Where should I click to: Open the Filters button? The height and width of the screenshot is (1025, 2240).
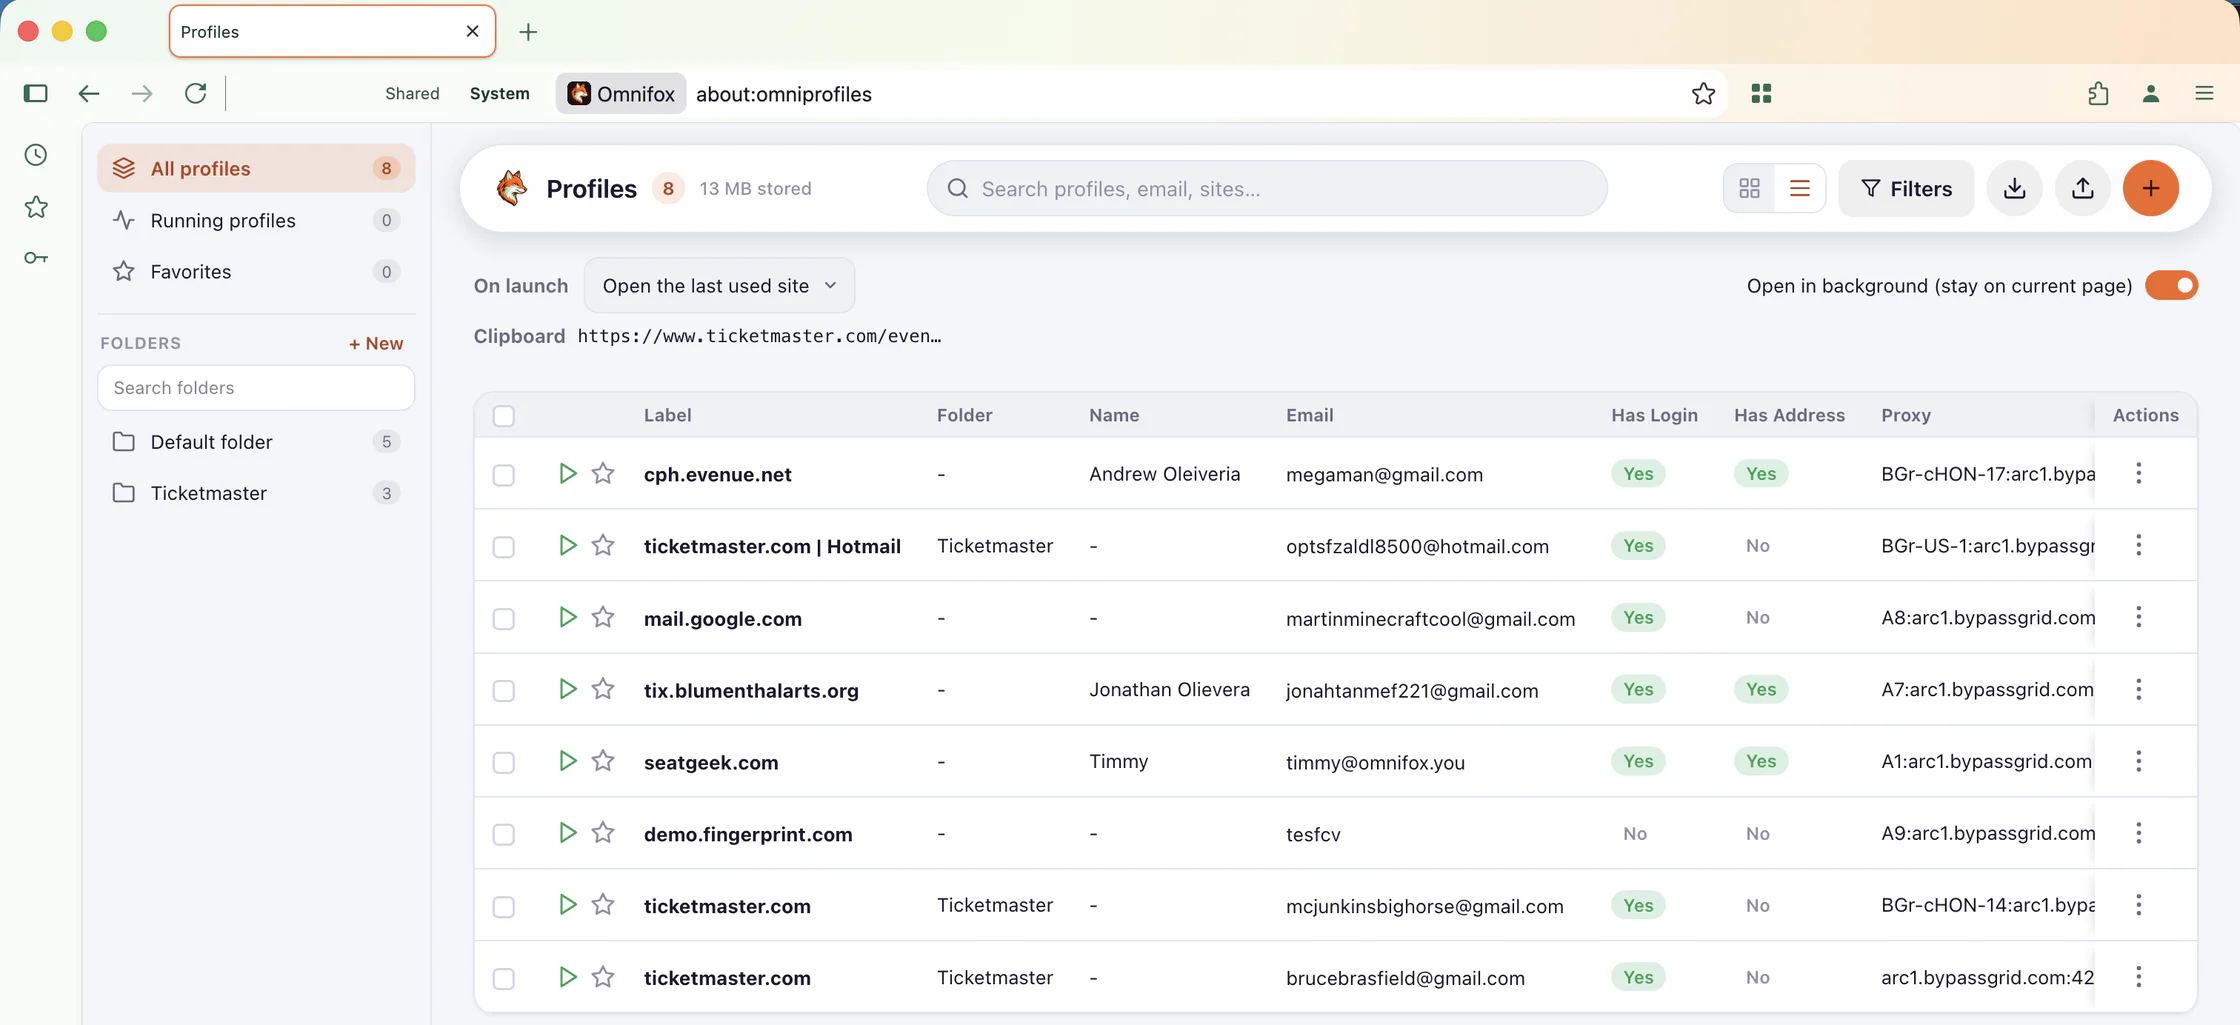tap(1905, 188)
